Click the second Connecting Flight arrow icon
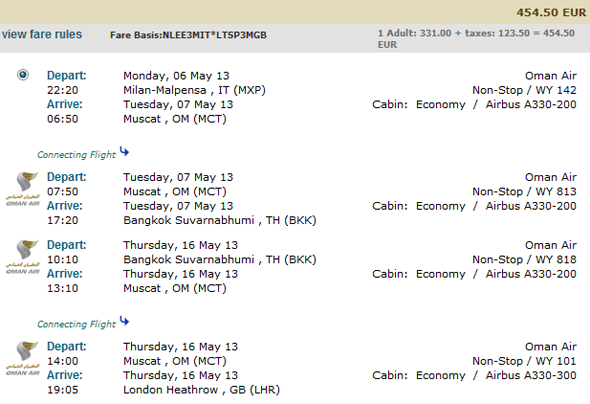 [124, 321]
